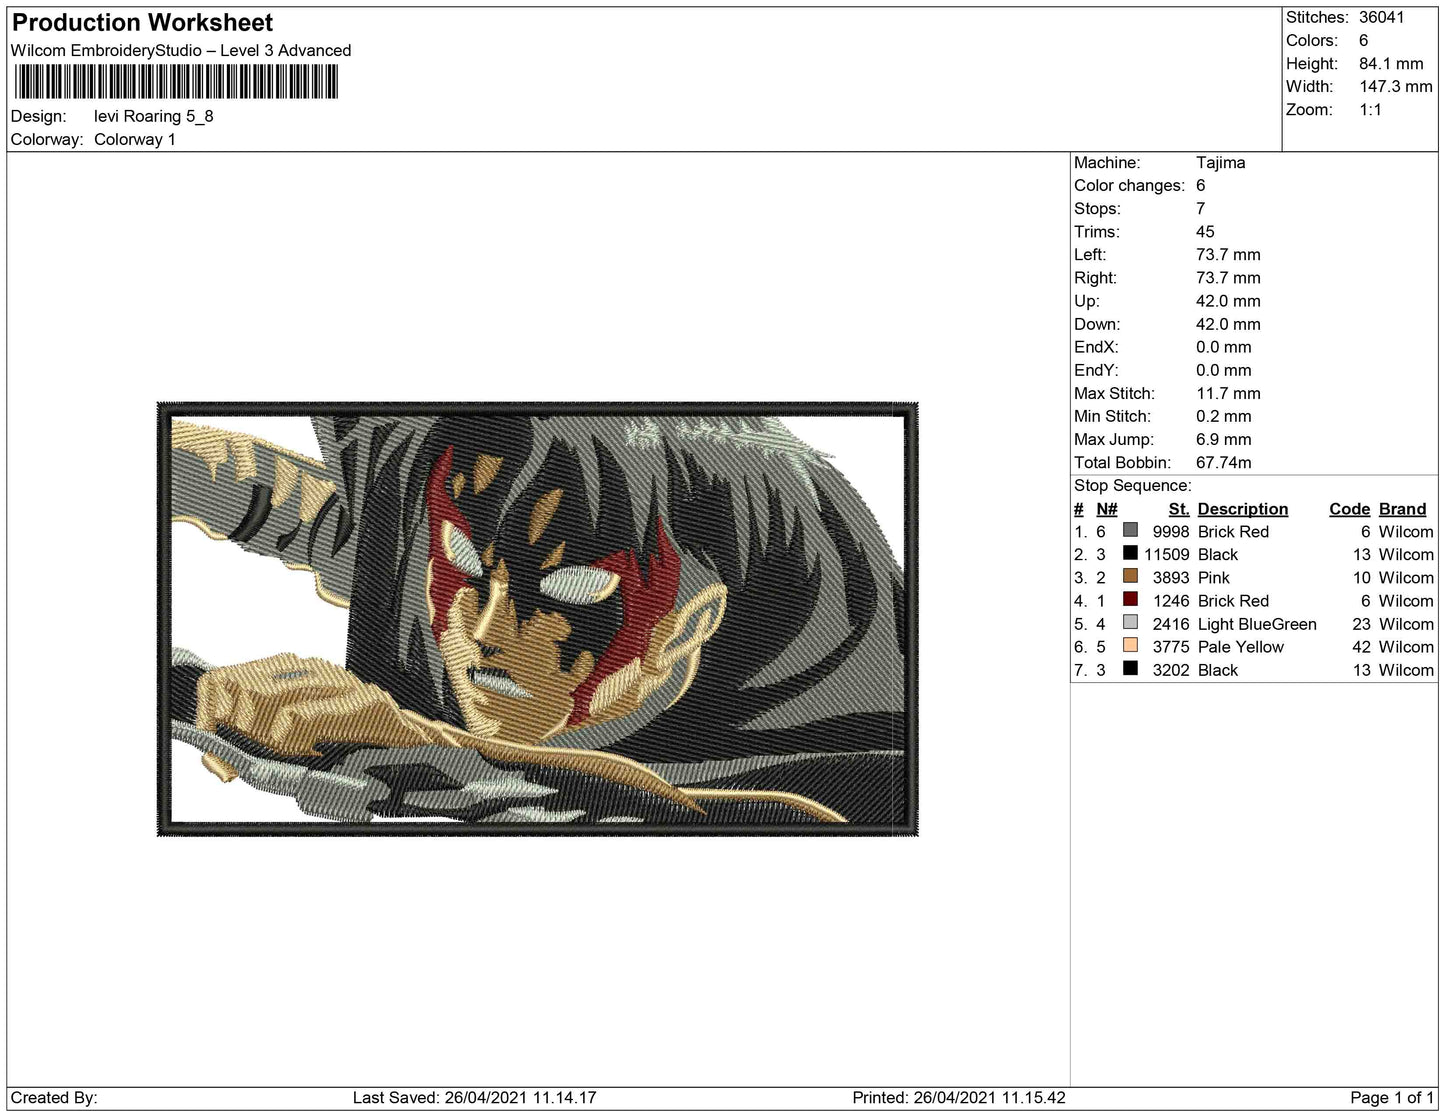The width and height of the screenshot is (1445, 1112).
Task: Click the barcode under the worksheet title
Action: [177, 82]
